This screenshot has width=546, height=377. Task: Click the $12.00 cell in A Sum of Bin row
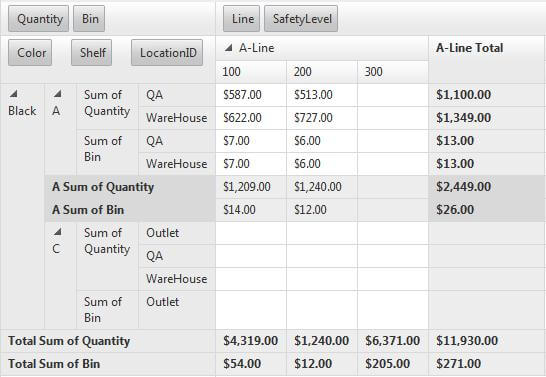(x=322, y=210)
